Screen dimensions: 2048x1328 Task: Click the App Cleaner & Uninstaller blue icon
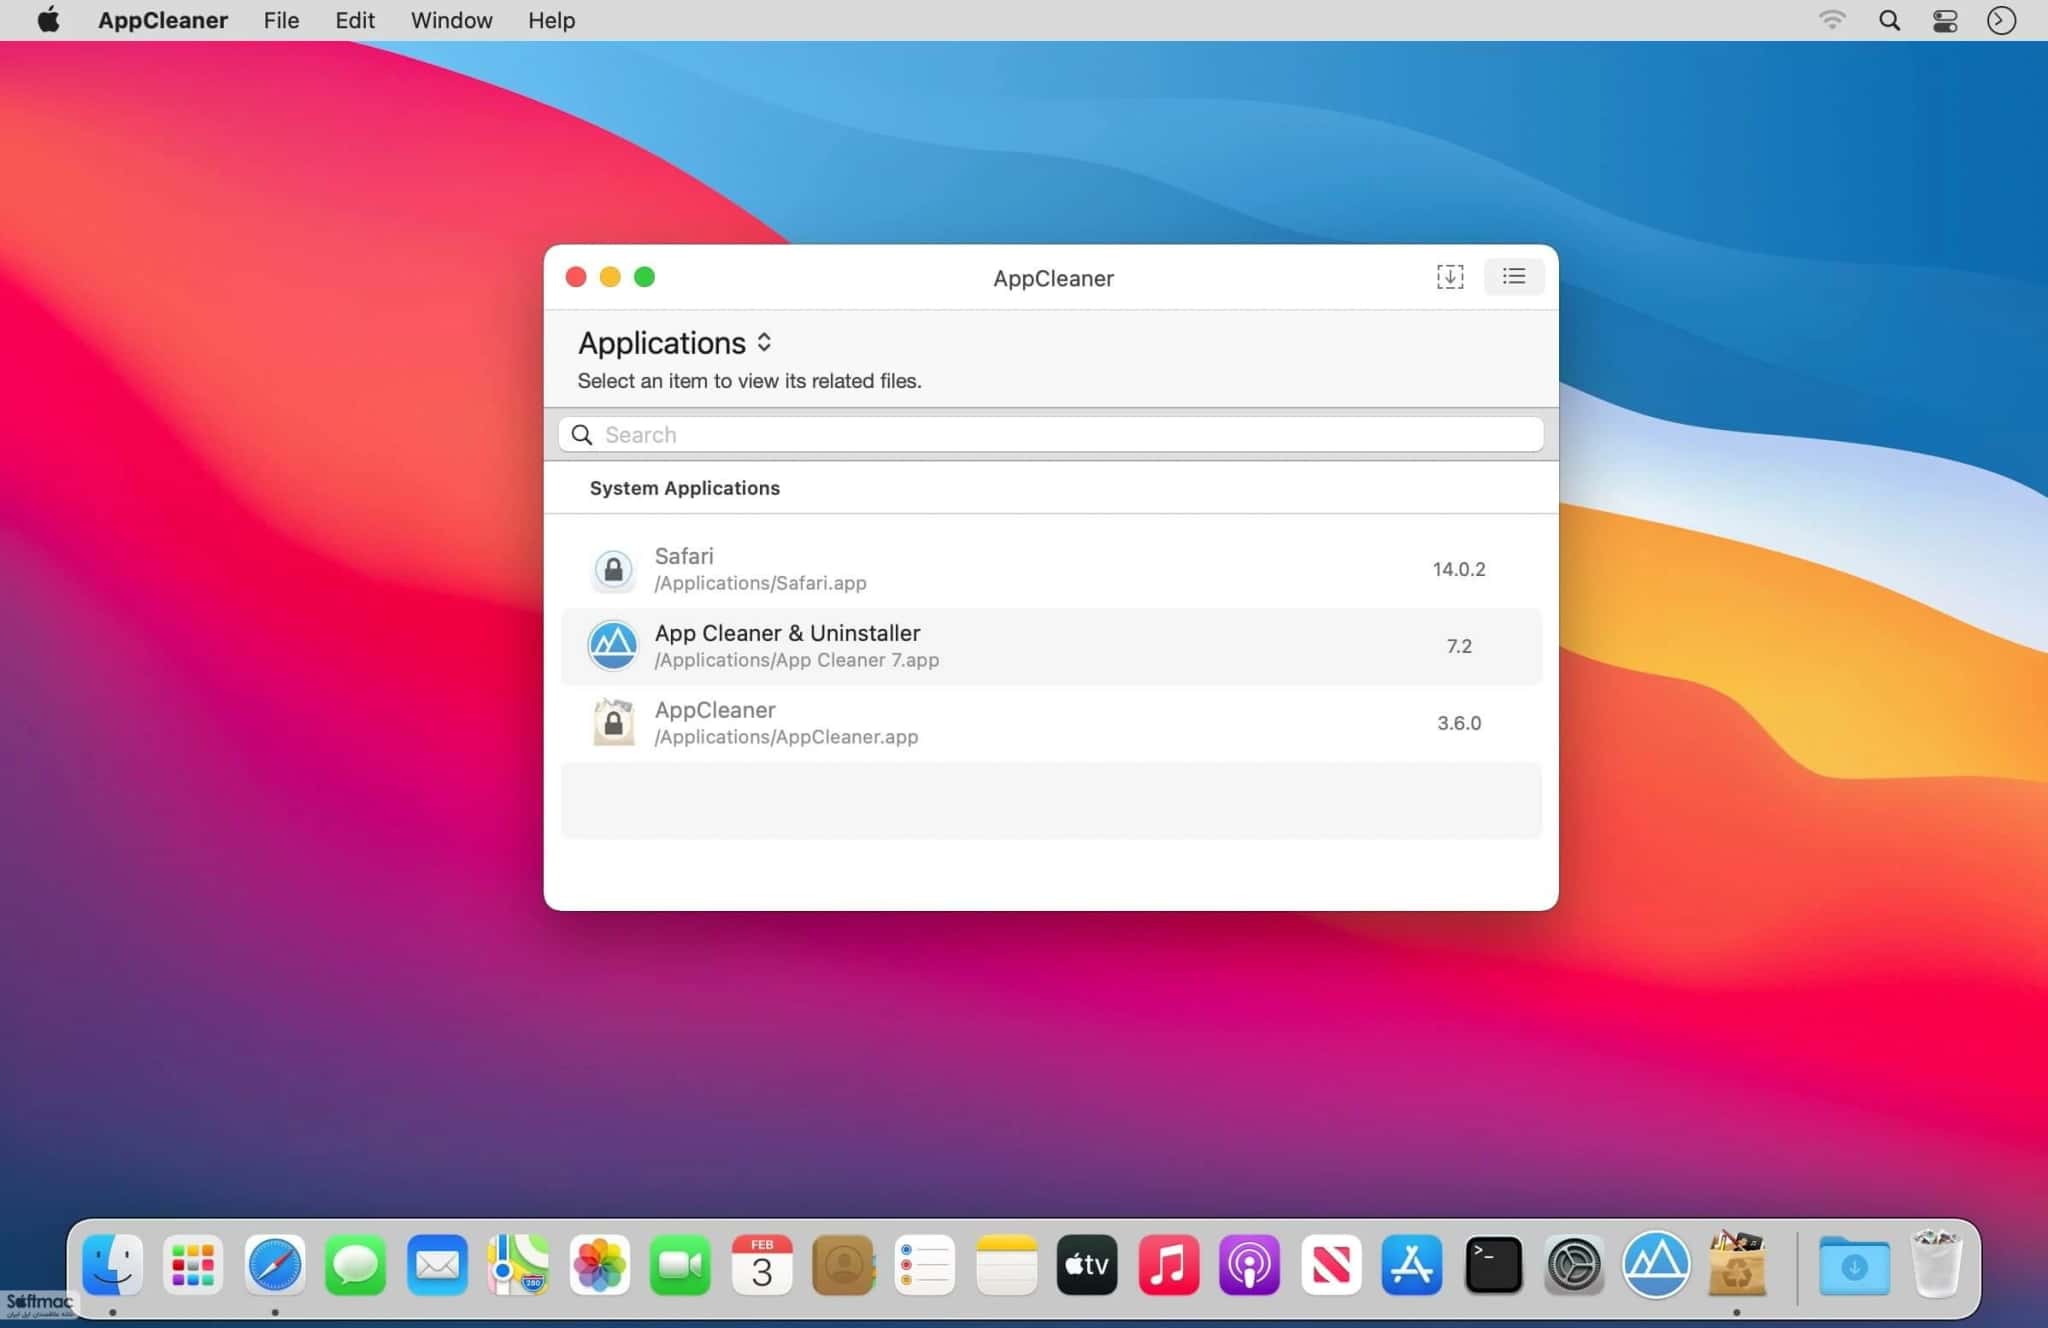click(613, 646)
